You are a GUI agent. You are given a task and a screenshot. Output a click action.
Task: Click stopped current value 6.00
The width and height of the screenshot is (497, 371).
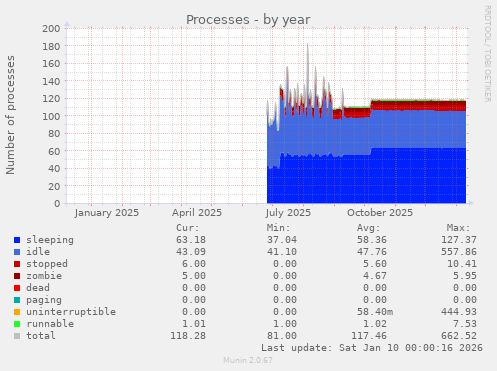click(194, 264)
